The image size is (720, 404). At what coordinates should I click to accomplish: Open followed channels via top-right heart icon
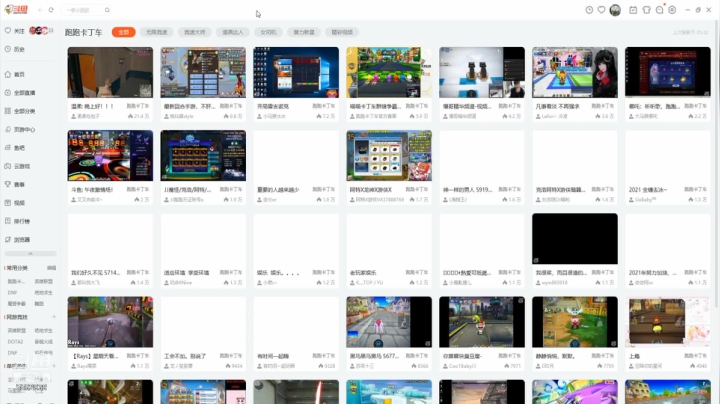[x=602, y=10]
